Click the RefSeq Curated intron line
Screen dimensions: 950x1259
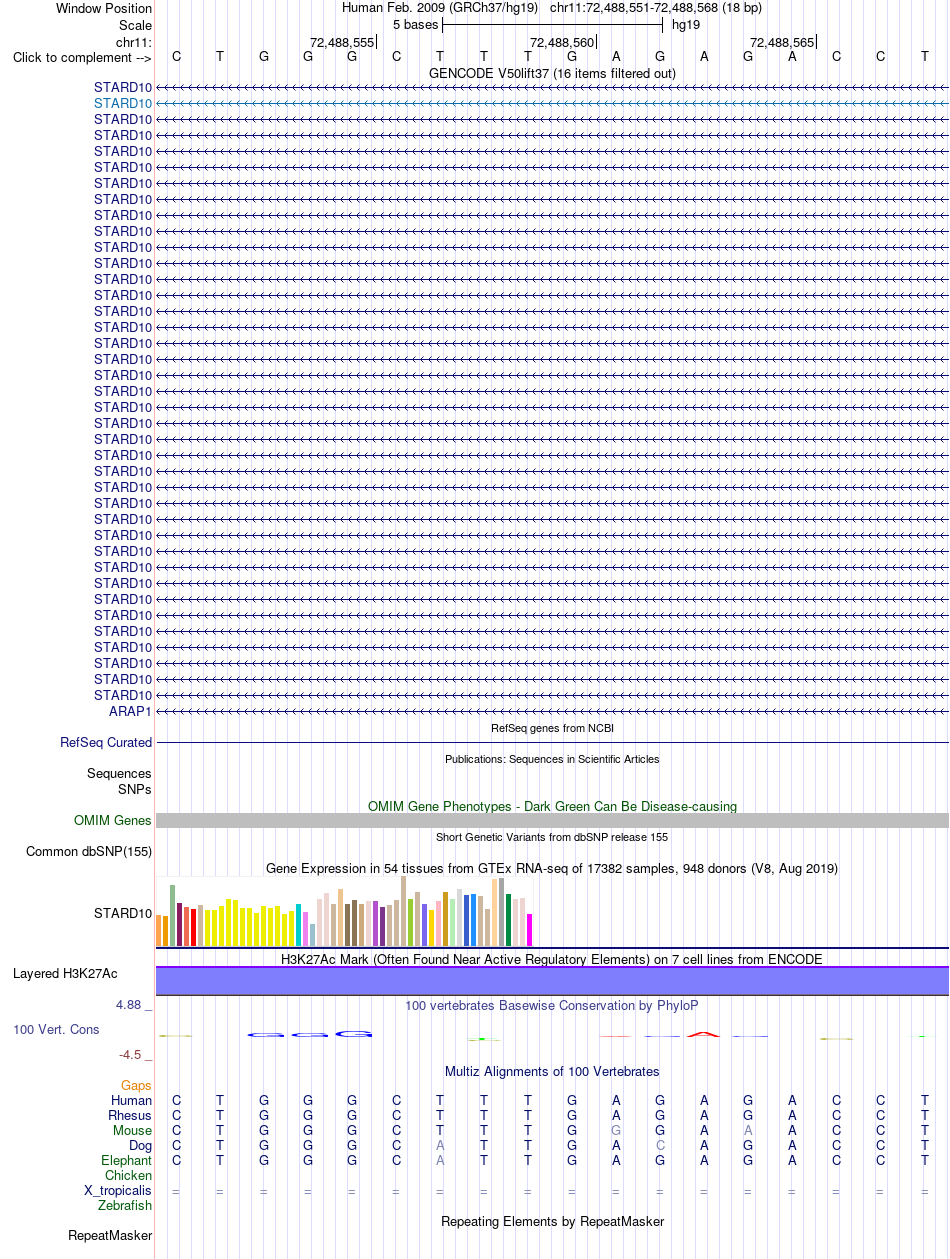click(552, 743)
